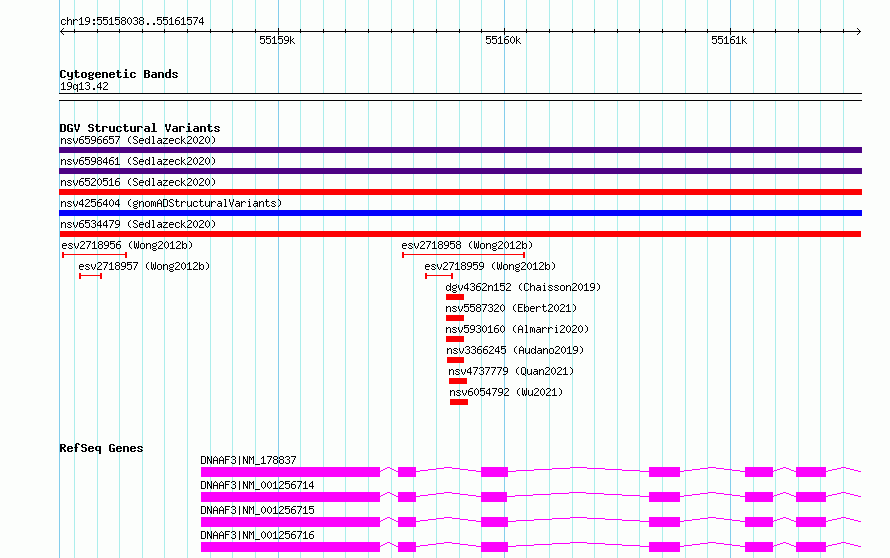
Task: Open nsv6054792 (Wu2021) variant label
Action: [506, 392]
